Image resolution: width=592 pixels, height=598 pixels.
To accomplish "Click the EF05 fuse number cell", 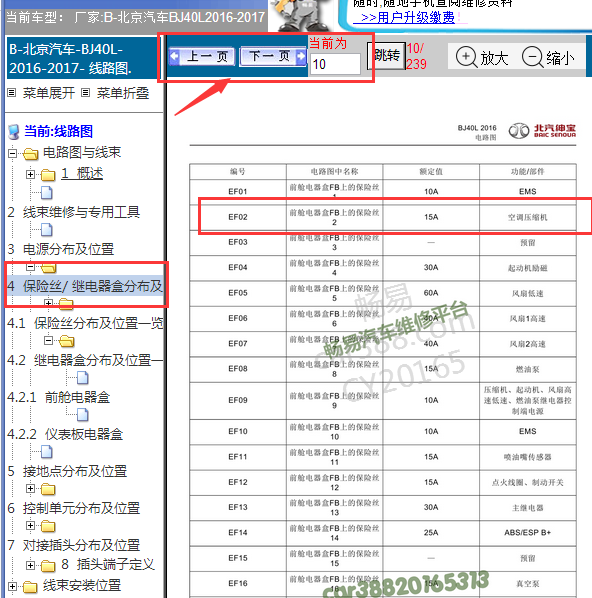I will click(x=238, y=293).
